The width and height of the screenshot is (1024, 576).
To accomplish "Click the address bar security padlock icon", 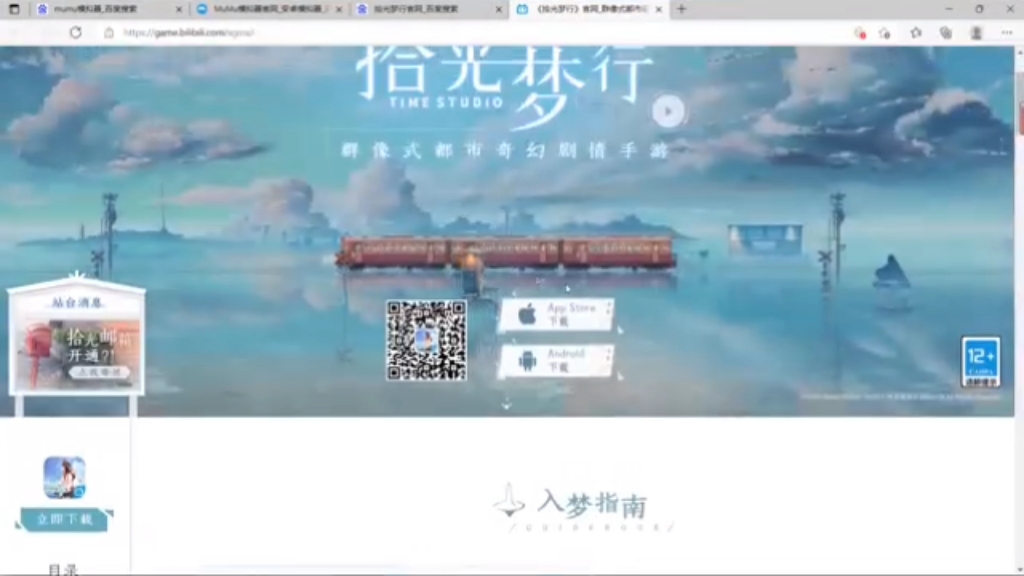I will click(x=107, y=31).
